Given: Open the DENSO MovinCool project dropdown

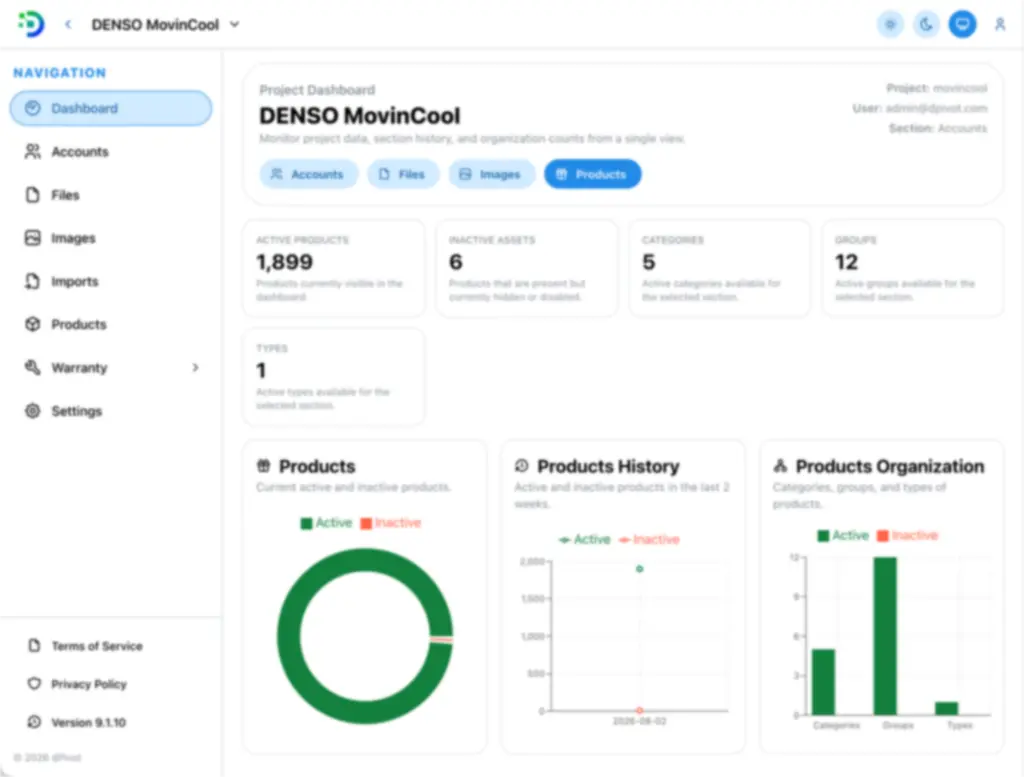Looking at the screenshot, I should tap(165, 25).
